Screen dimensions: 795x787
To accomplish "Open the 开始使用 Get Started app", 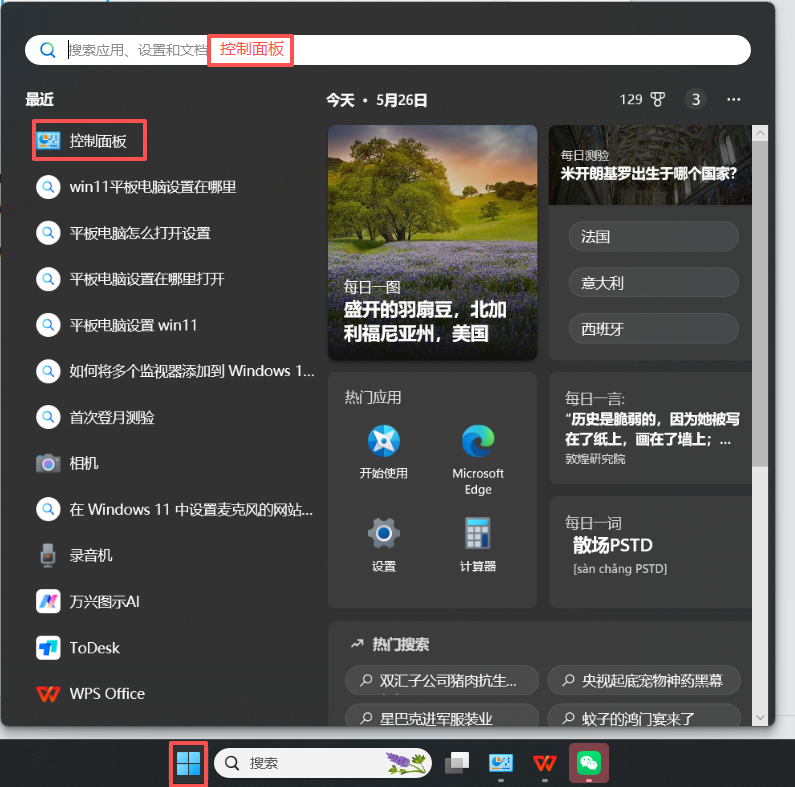I will [383, 452].
